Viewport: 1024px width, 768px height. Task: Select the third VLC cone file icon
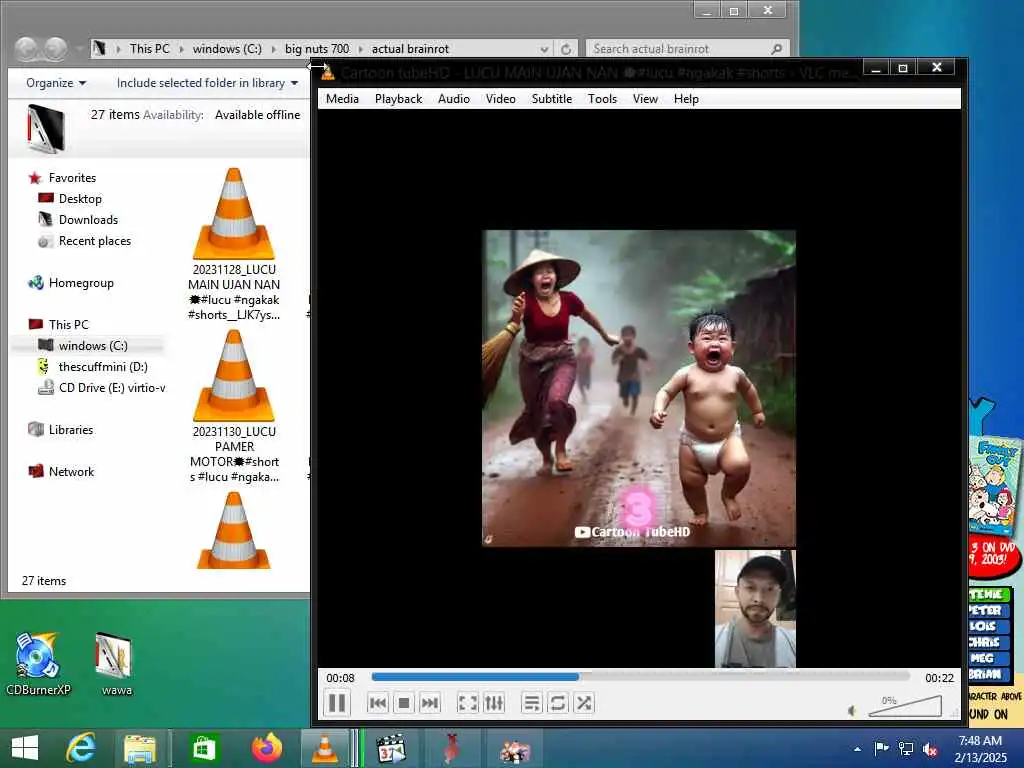coord(234,530)
